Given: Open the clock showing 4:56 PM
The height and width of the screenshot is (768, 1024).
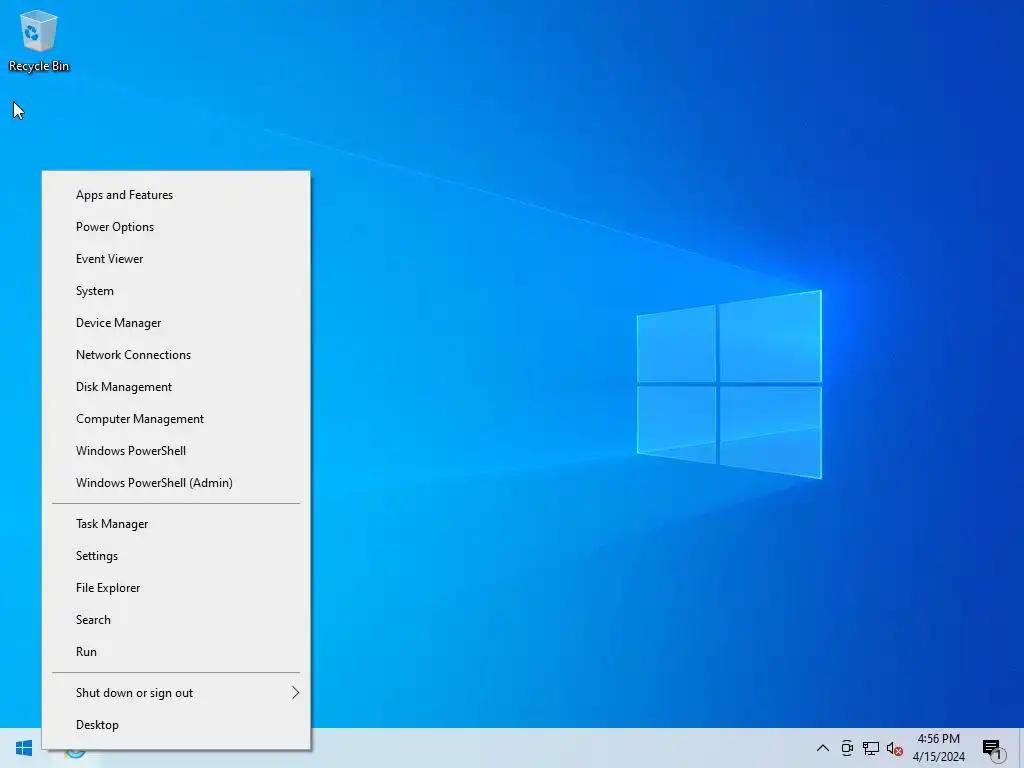Looking at the screenshot, I should [x=938, y=748].
